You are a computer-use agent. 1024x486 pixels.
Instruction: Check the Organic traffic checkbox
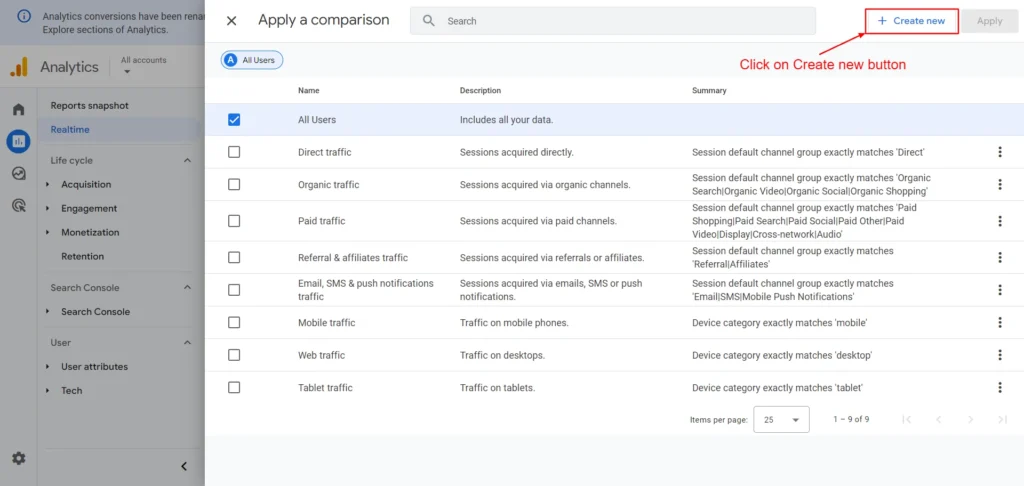coord(234,185)
